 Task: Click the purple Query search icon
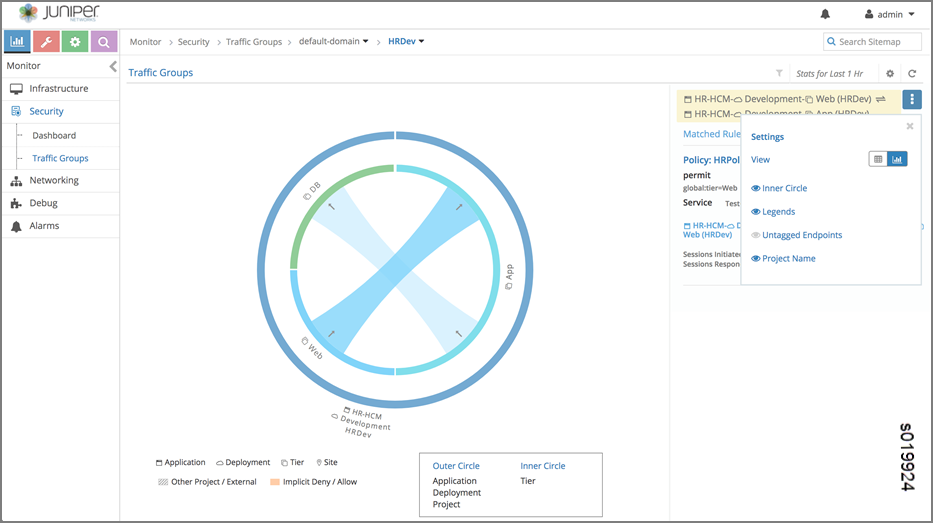click(104, 42)
